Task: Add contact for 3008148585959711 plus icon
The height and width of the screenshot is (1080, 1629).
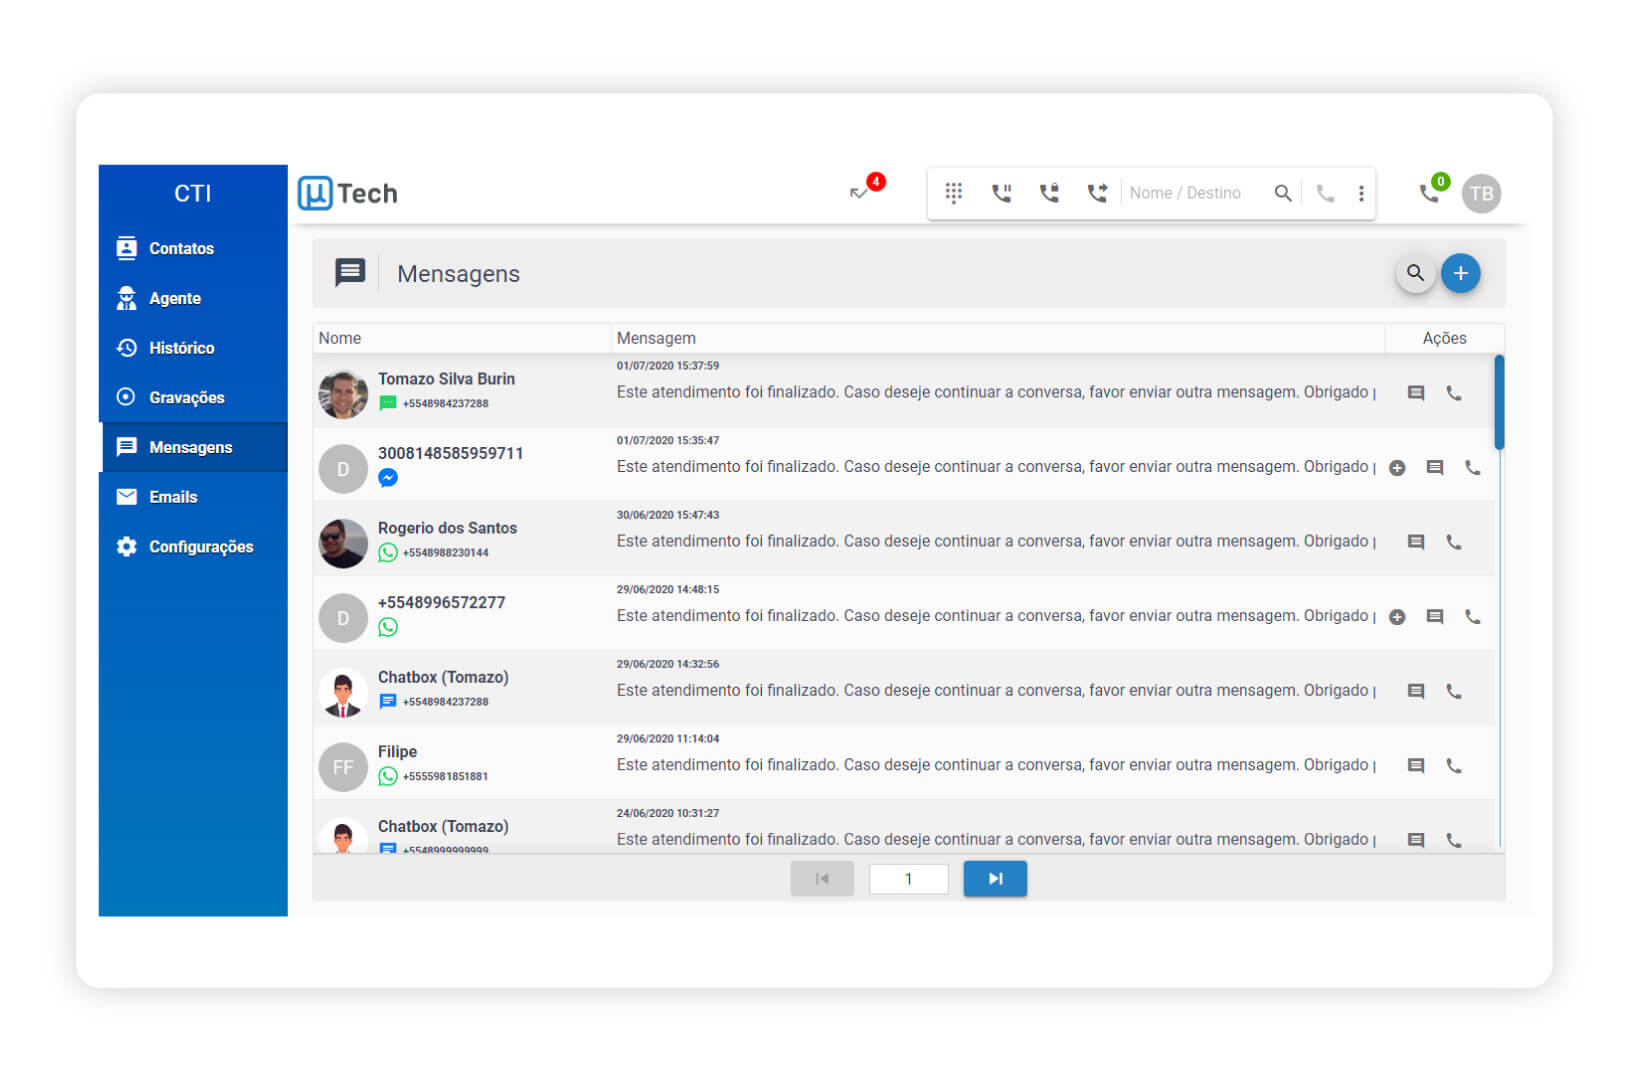Action: tap(1397, 468)
